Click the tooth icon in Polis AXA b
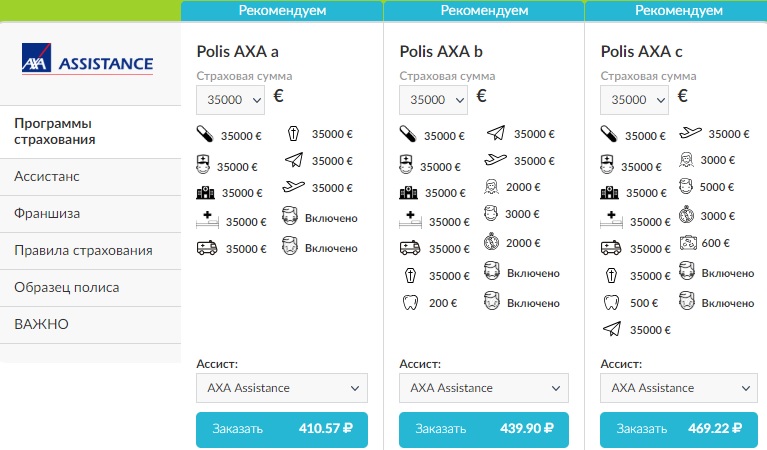This screenshot has height=450, width=767. pyautogui.click(x=408, y=303)
